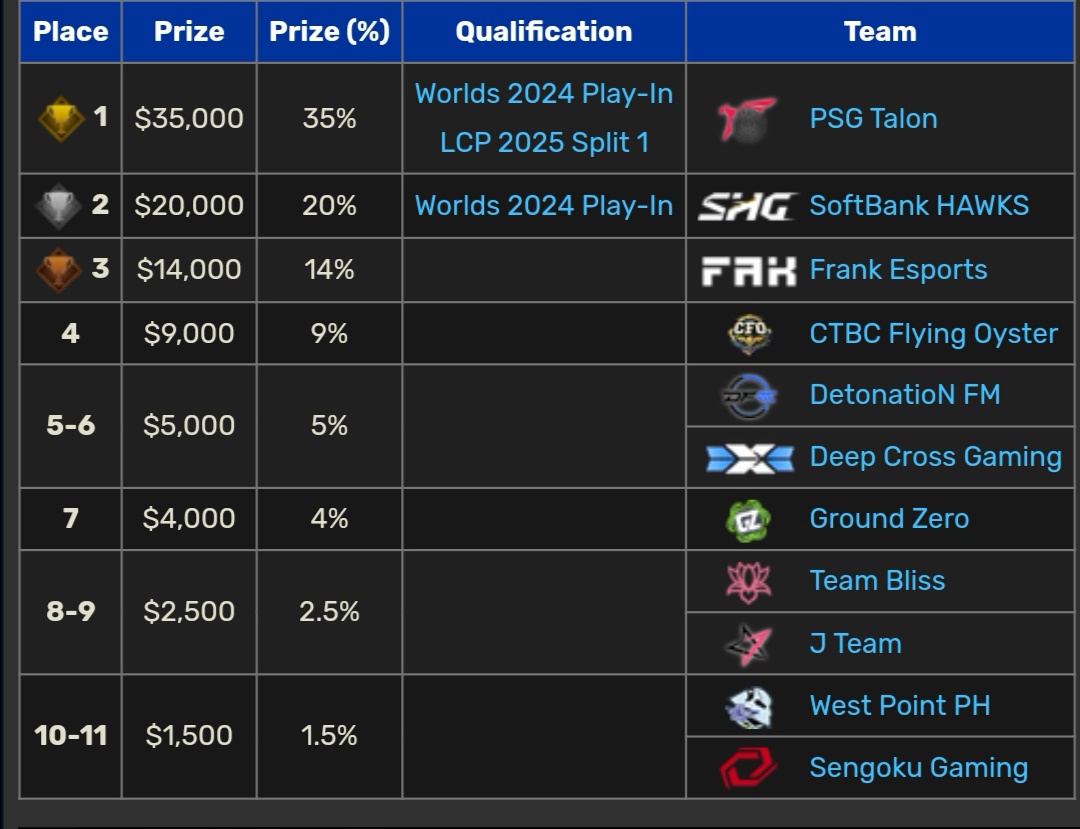Click the West Point PH logo

click(749, 707)
